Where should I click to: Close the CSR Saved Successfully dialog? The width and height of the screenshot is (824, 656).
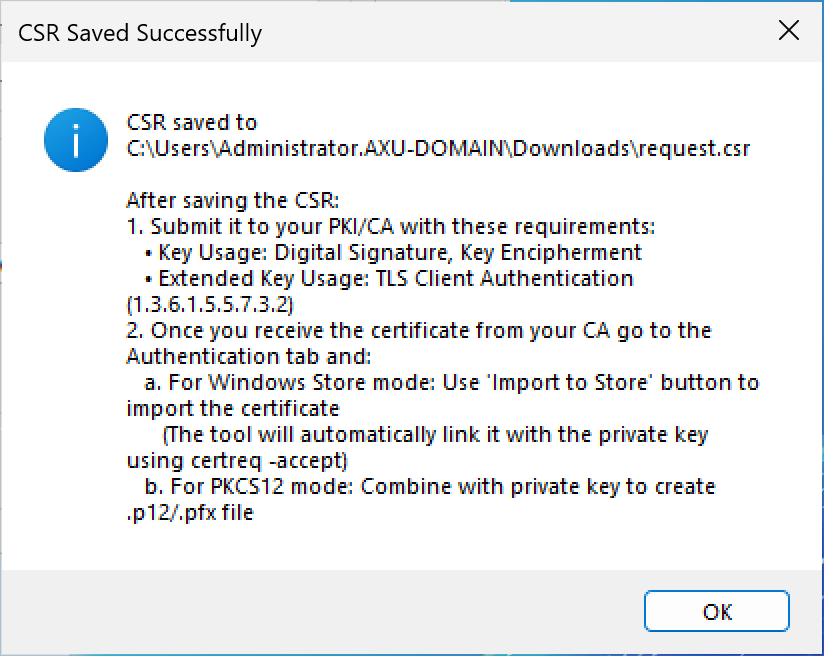tap(789, 31)
